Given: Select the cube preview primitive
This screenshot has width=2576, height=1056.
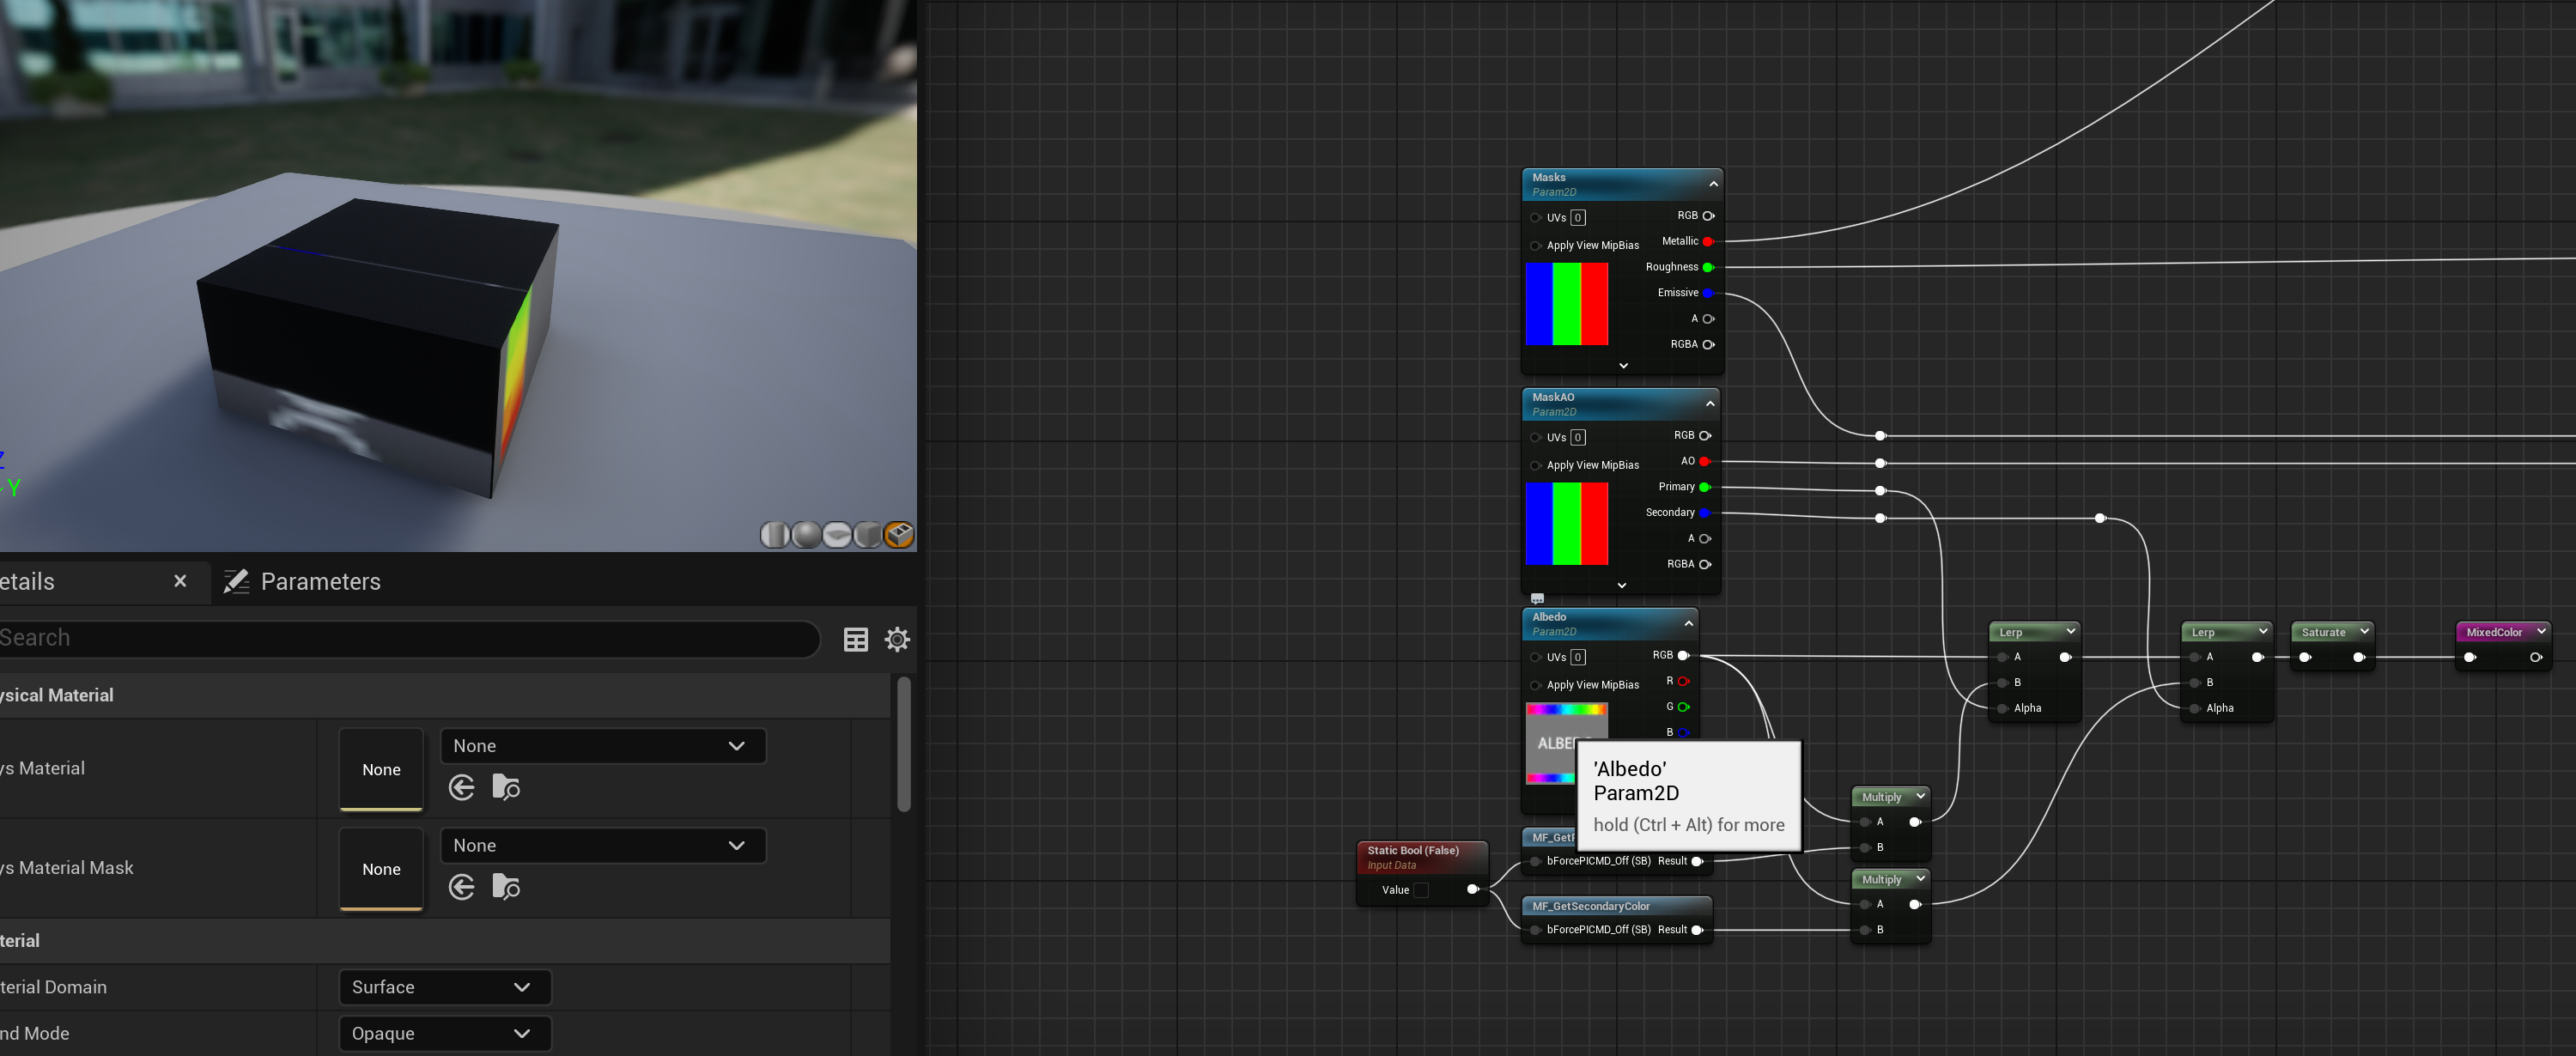Looking at the screenshot, I should tap(868, 535).
